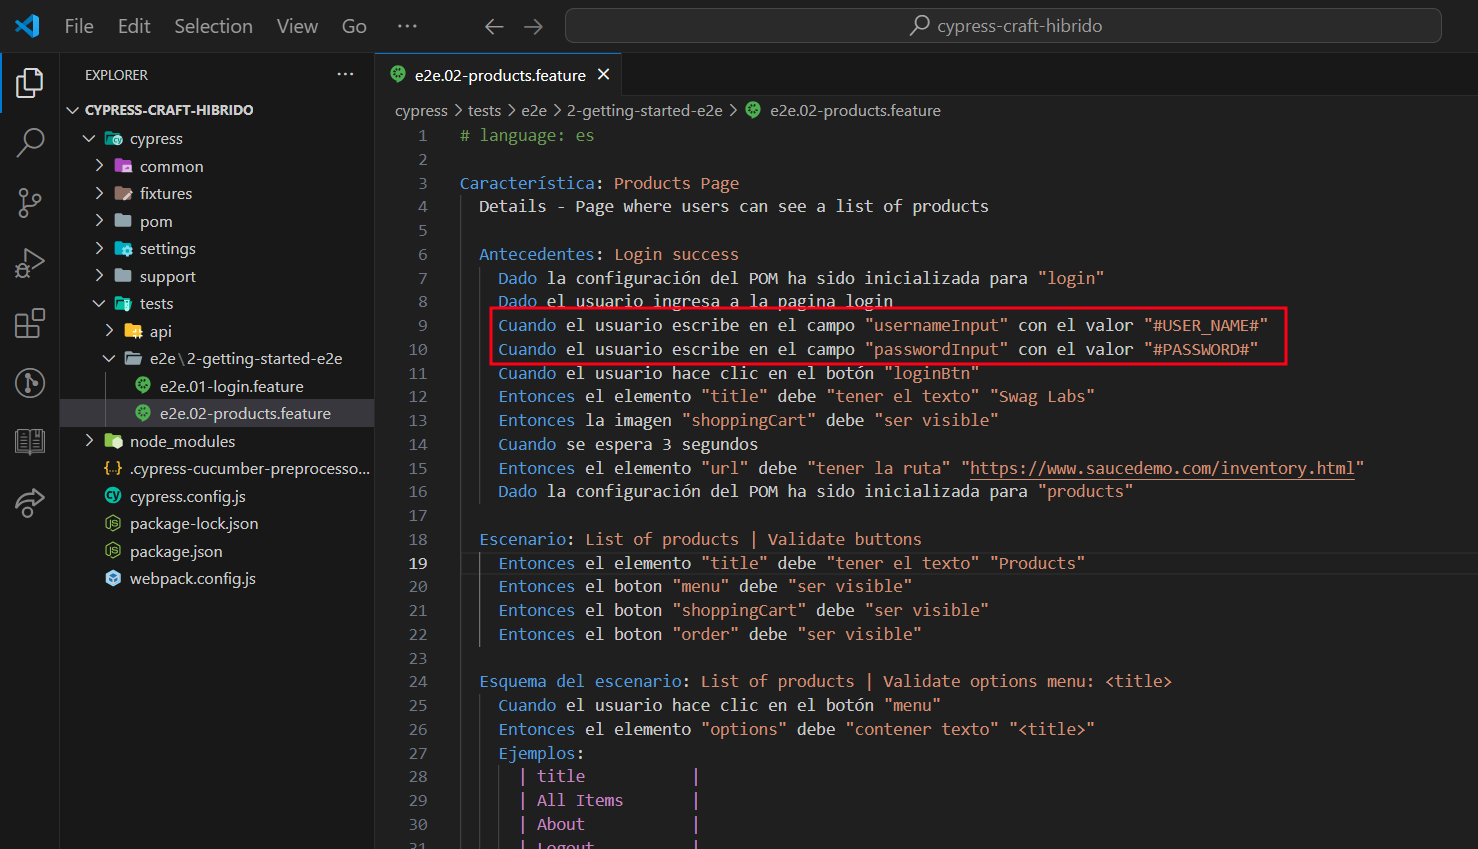Navigate back with the left arrow
1478x849 pixels.
[494, 26]
